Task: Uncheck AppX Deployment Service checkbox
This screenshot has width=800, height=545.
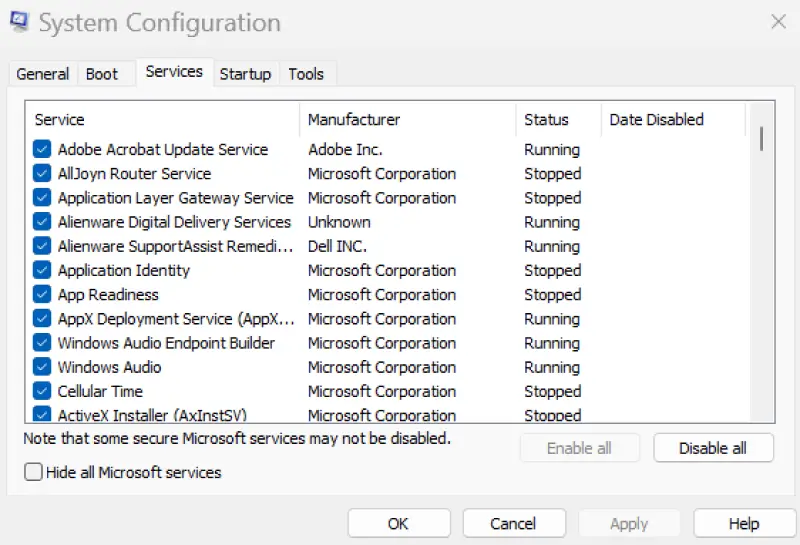Action: [42, 319]
